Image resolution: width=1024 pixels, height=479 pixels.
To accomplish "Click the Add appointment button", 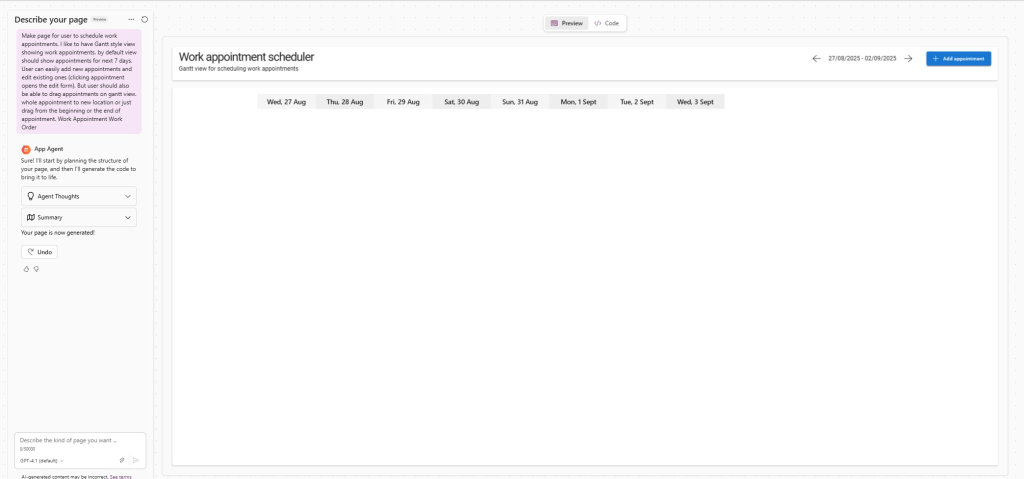I will point(958,59).
